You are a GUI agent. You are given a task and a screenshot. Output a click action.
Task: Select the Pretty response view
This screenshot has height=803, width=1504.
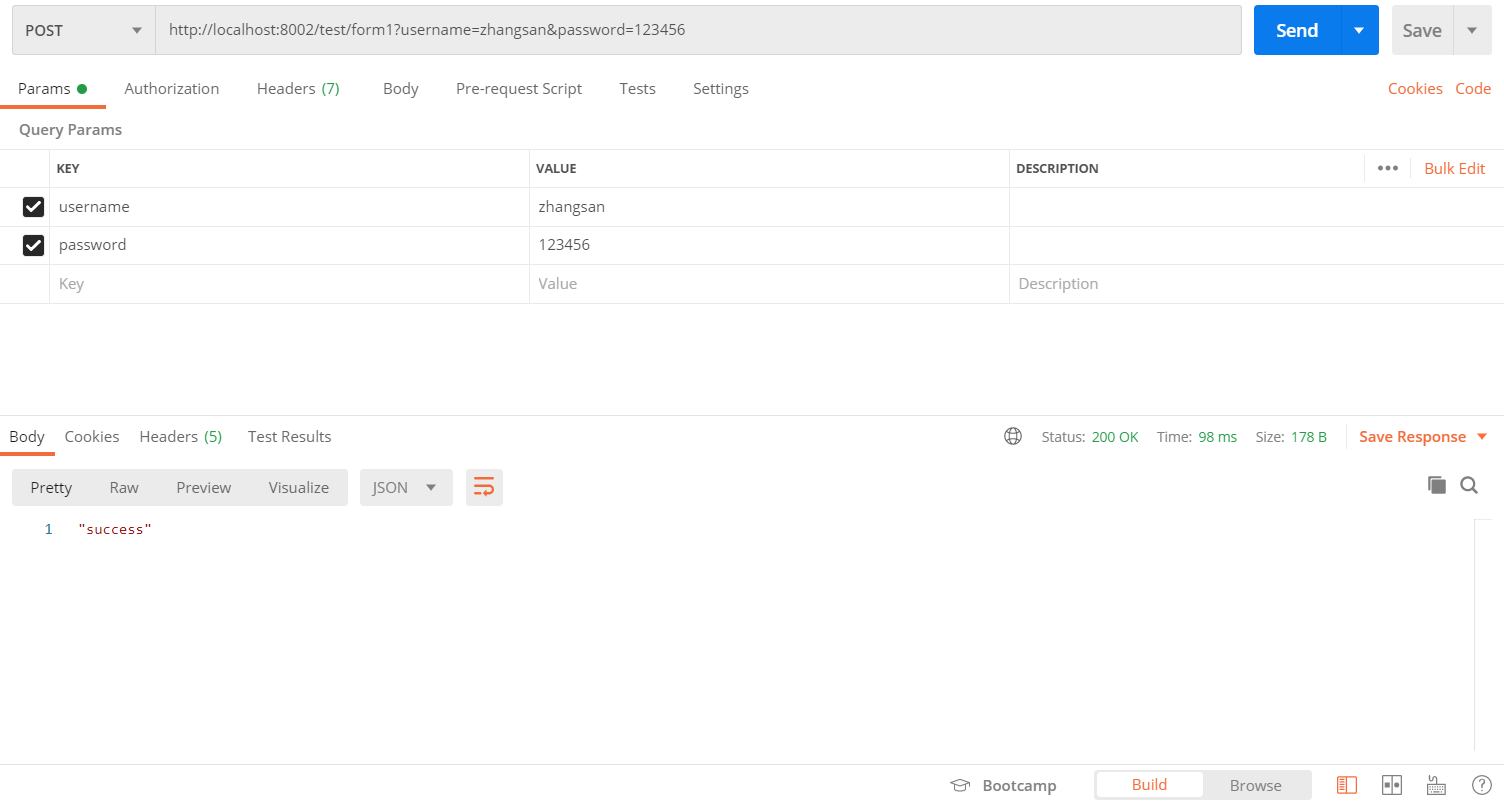coord(51,487)
